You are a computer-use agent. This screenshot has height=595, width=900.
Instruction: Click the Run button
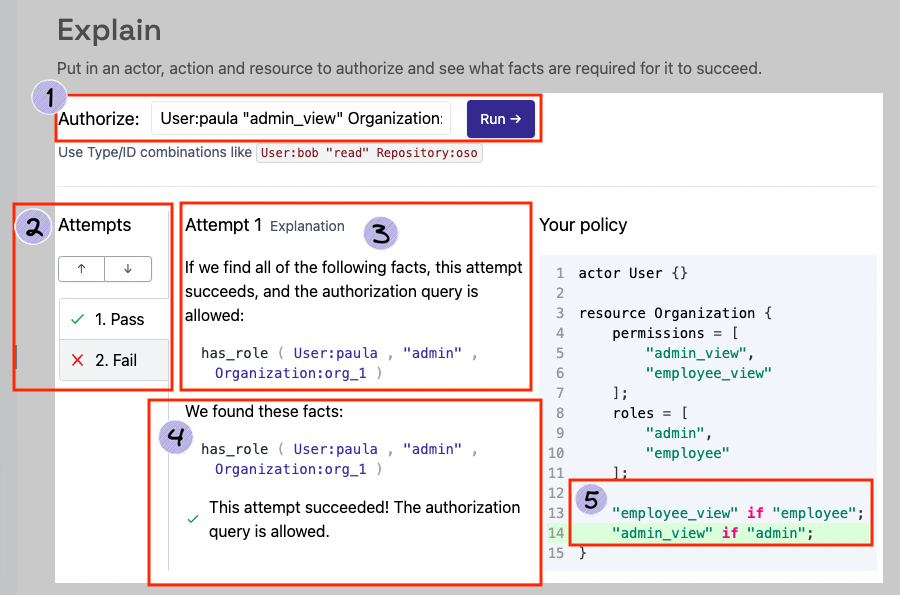click(x=500, y=119)
